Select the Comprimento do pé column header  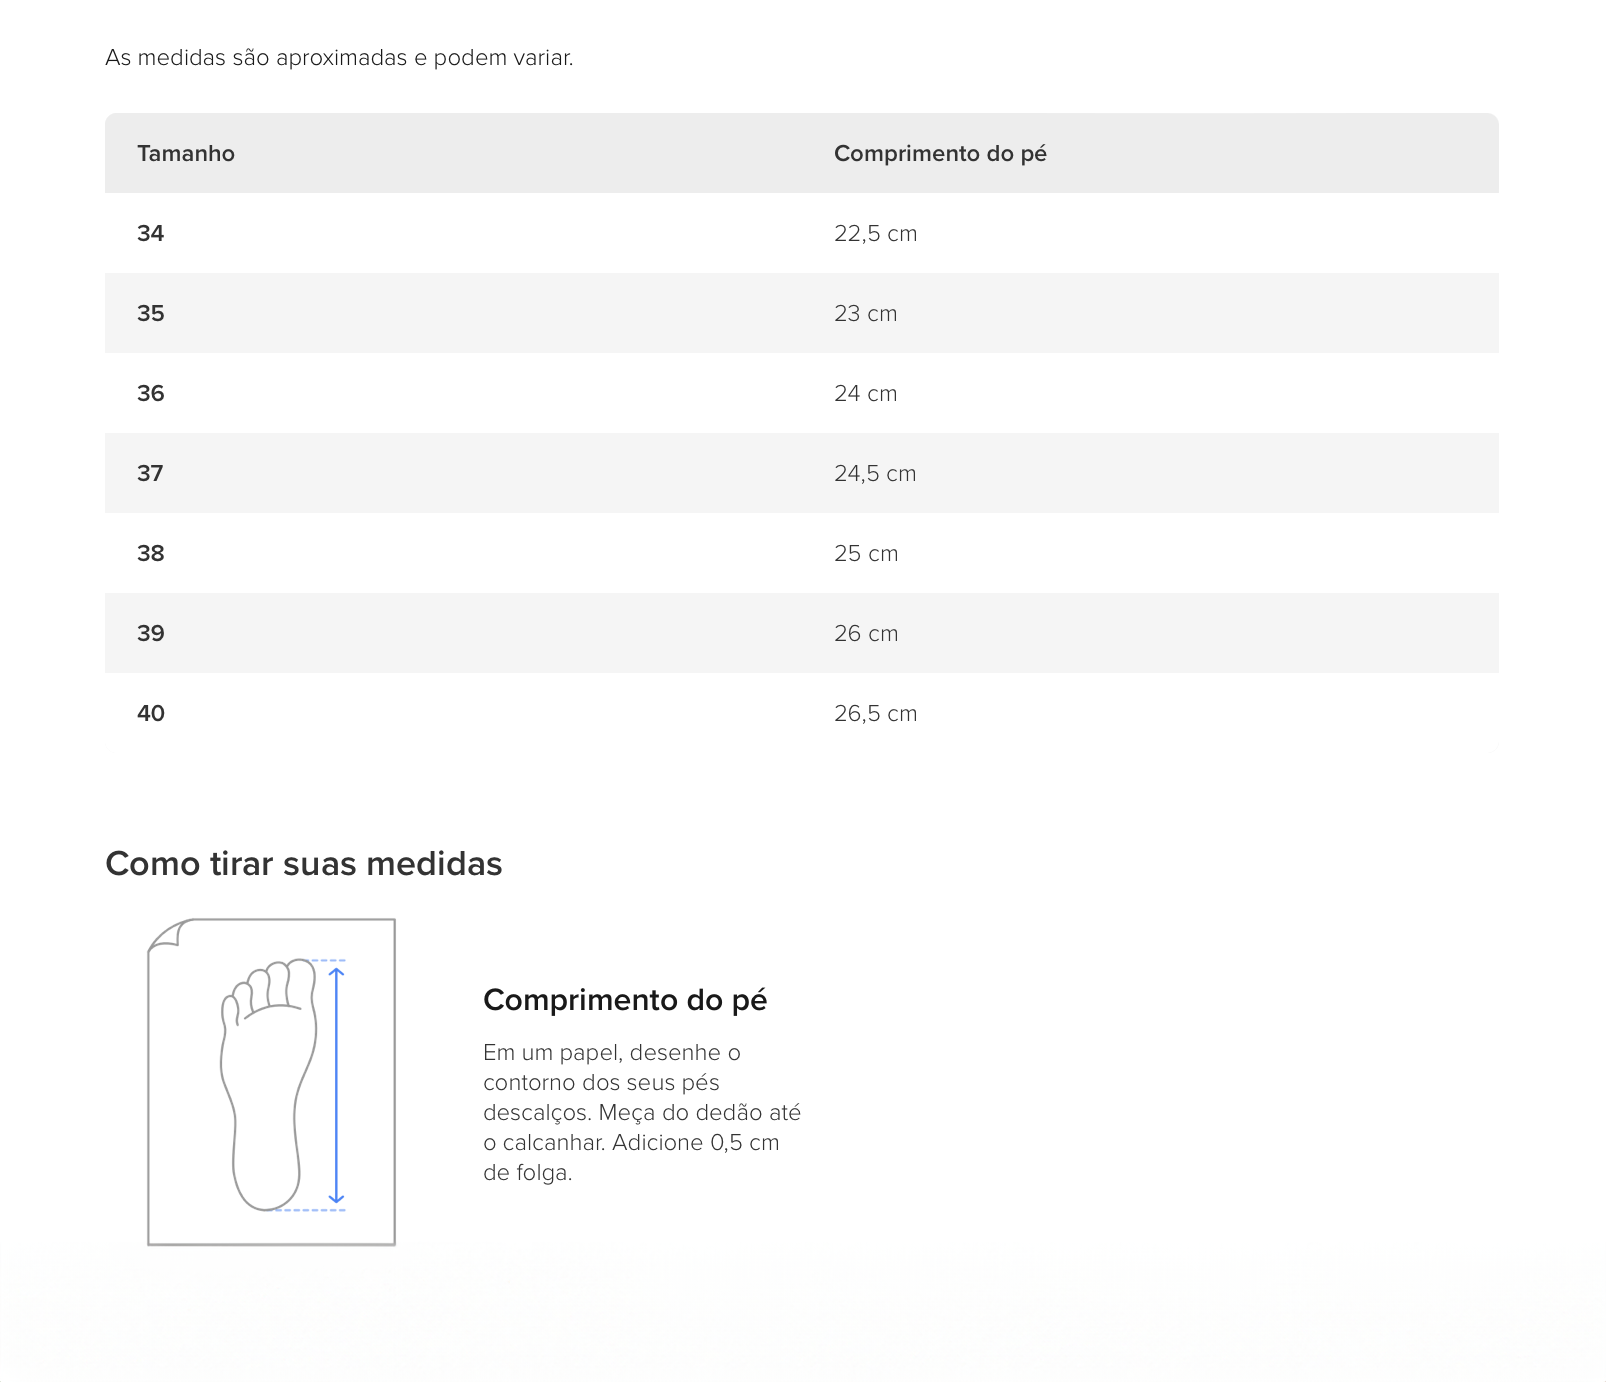tap(940, 153)
